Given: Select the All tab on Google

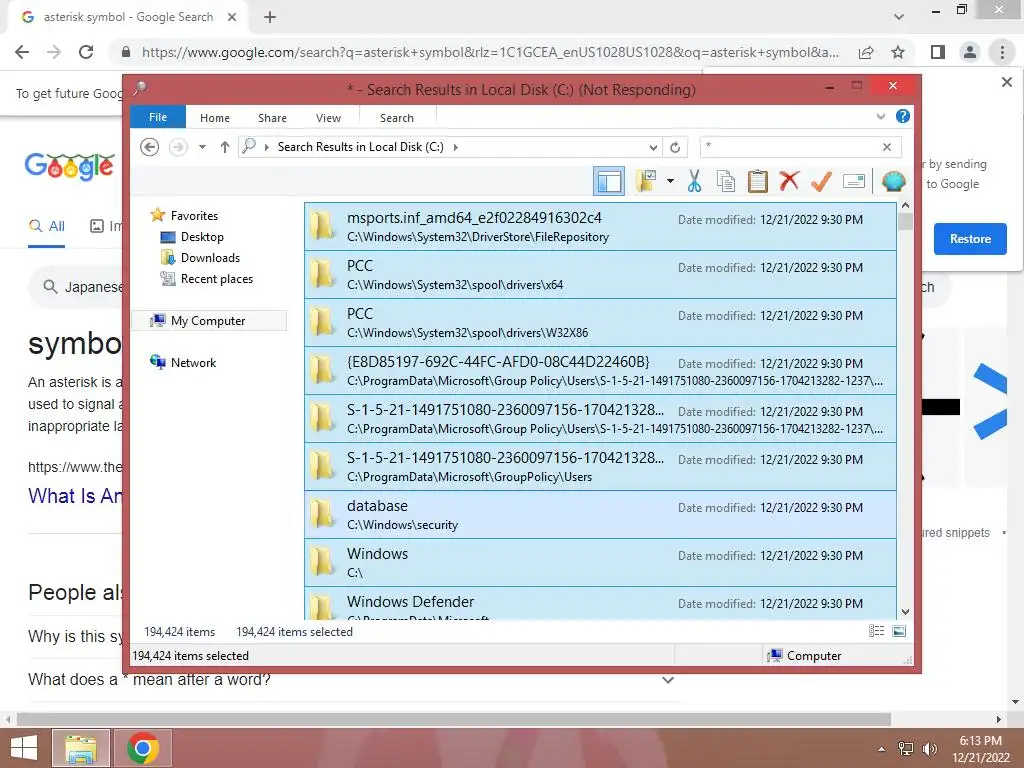Looking at the screenshot, I should 46,227.
